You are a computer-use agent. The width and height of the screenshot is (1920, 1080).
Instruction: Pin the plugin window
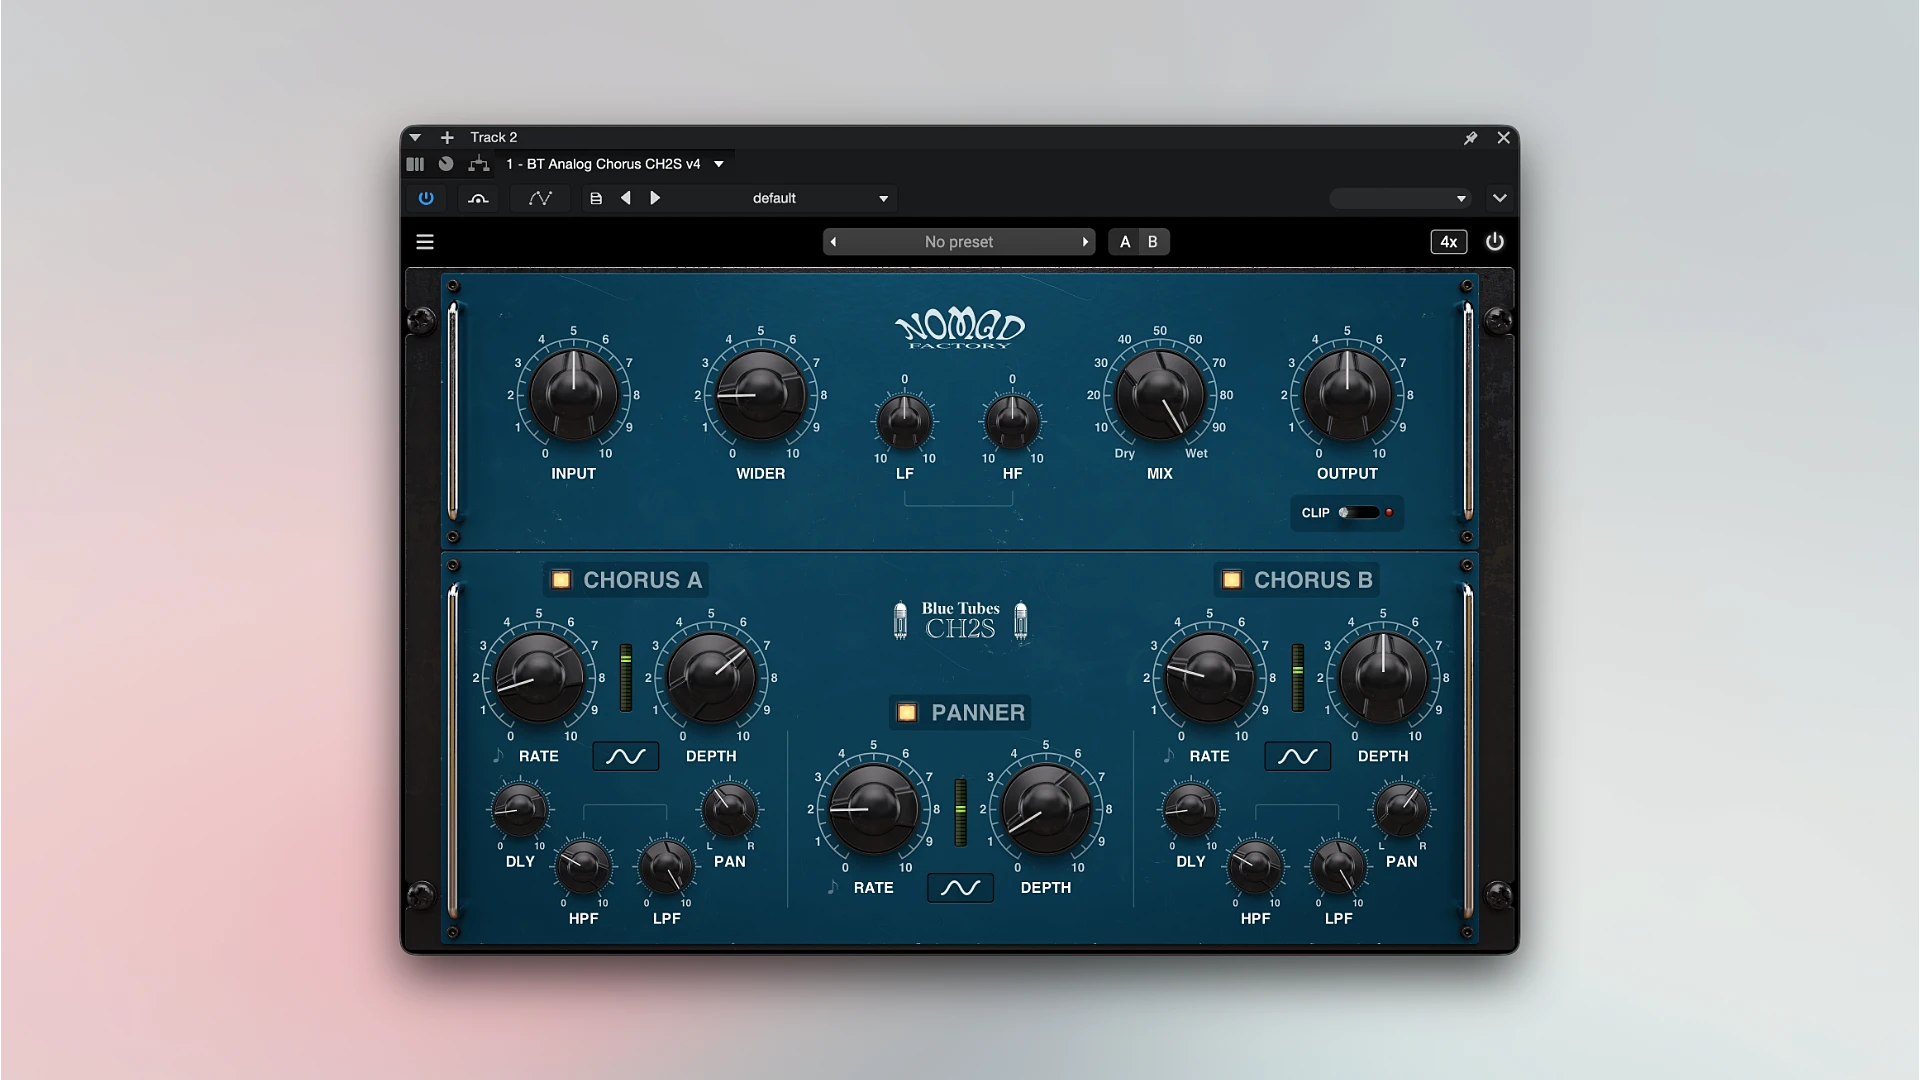[x=1470, y=138]
